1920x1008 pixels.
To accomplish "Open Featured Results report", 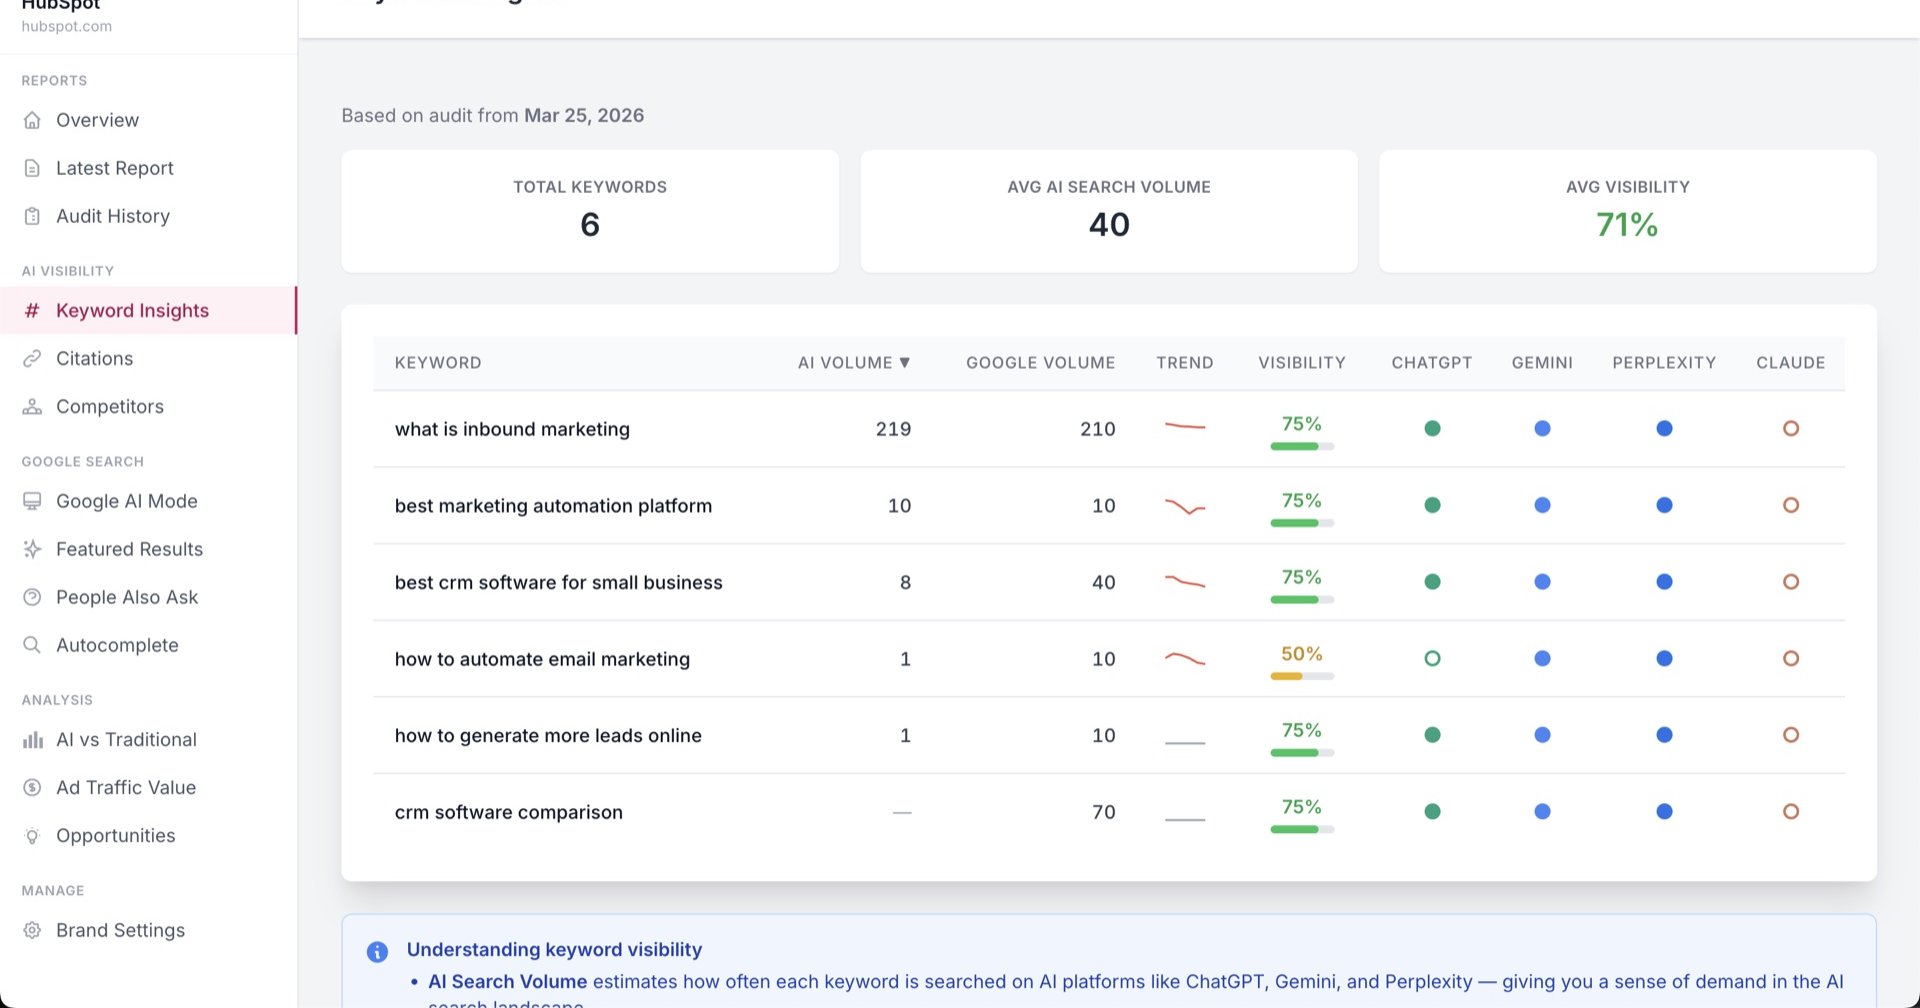I will click(148, 549).
